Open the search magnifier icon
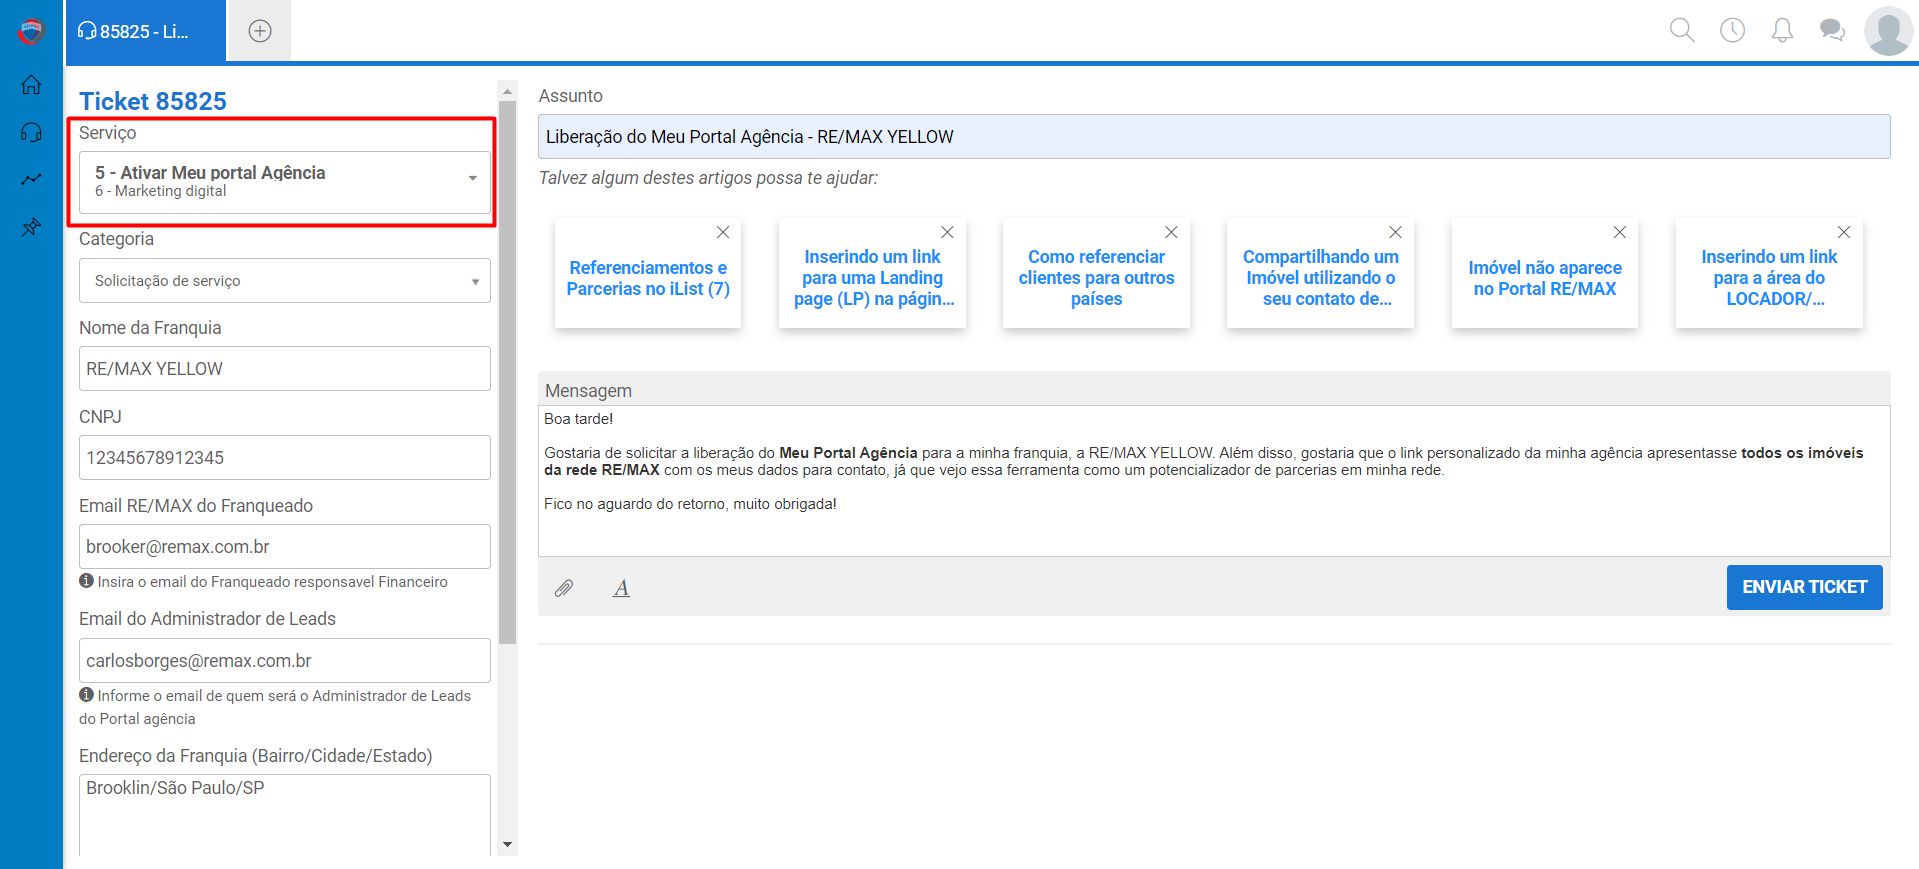1919x869 pixels. pyautogui.click(x=1682, y=30)
